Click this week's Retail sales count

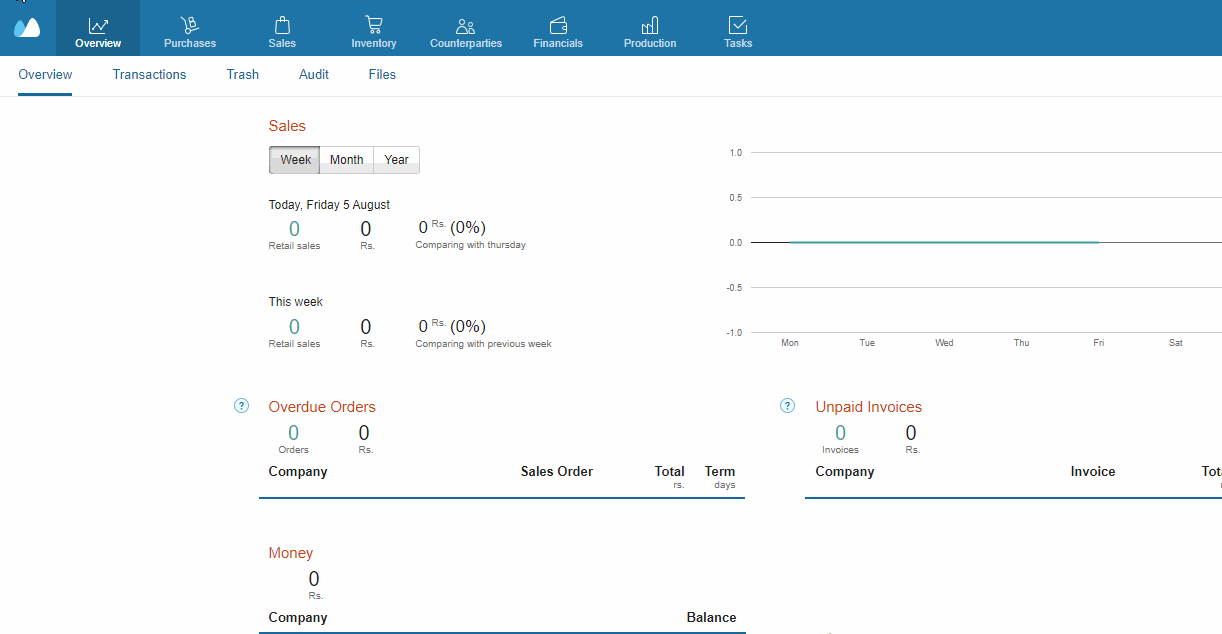pyautogui.click(x=294, y=327)
